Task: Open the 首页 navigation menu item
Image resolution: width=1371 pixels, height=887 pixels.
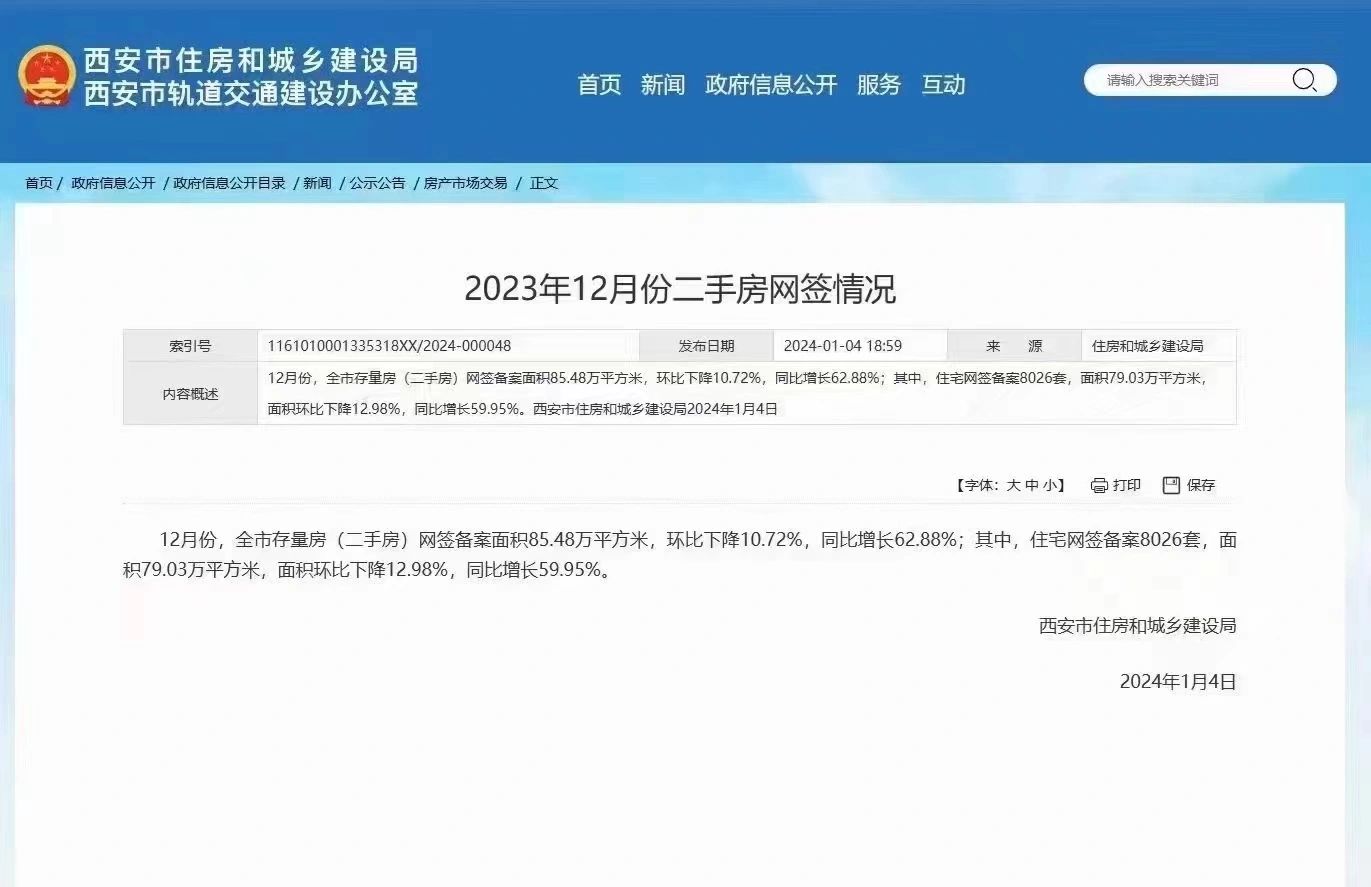Action: click(600, 85)
